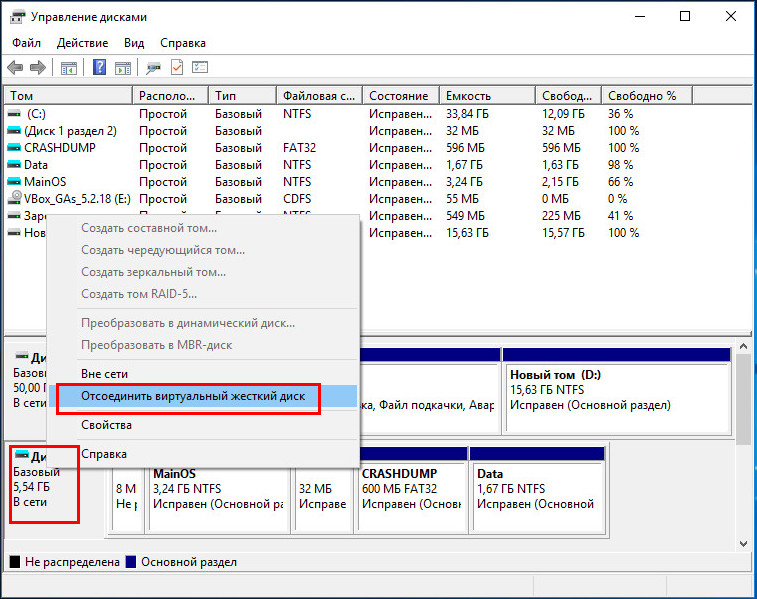Click the 2,15 ГБ free space cell

[x=560, y=182]
